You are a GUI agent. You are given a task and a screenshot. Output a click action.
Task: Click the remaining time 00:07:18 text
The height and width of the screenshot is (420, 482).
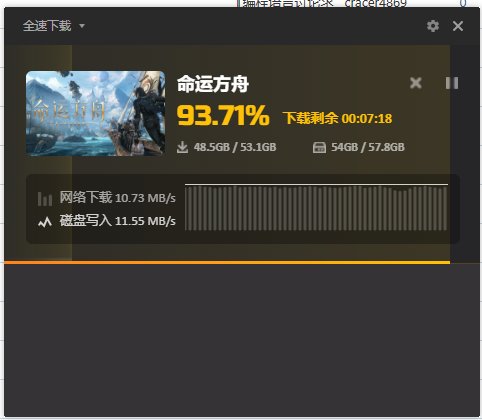[367, 118]
